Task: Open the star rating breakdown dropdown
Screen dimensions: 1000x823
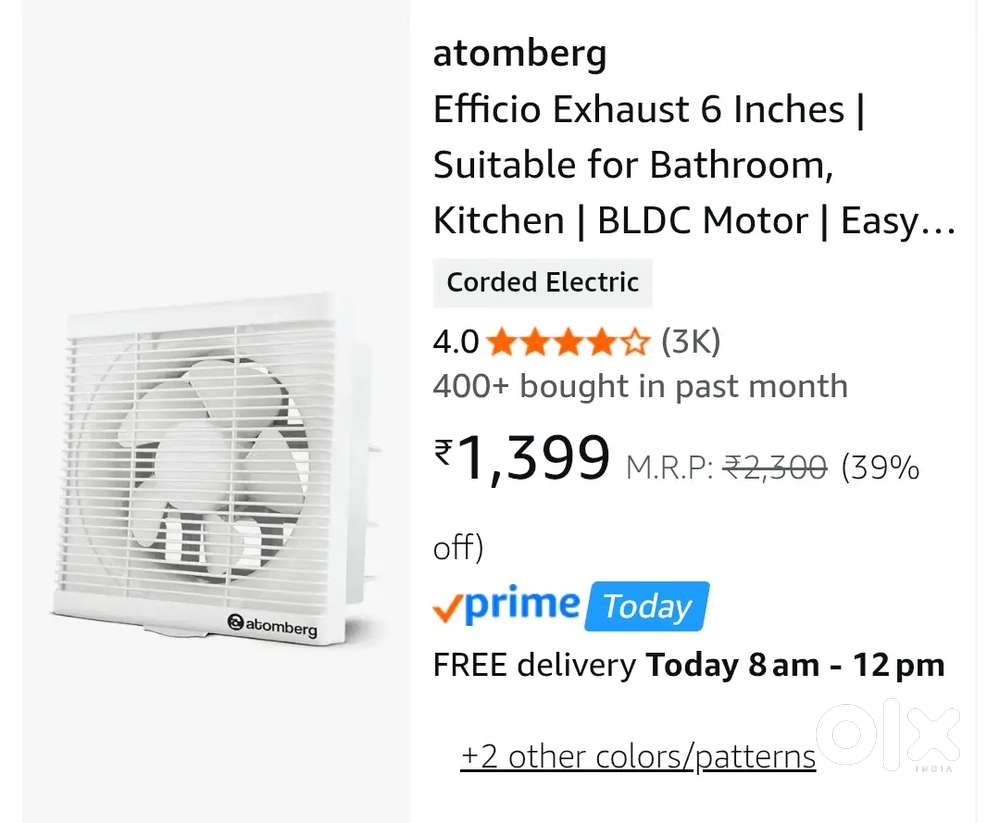Action: [568, 341]
